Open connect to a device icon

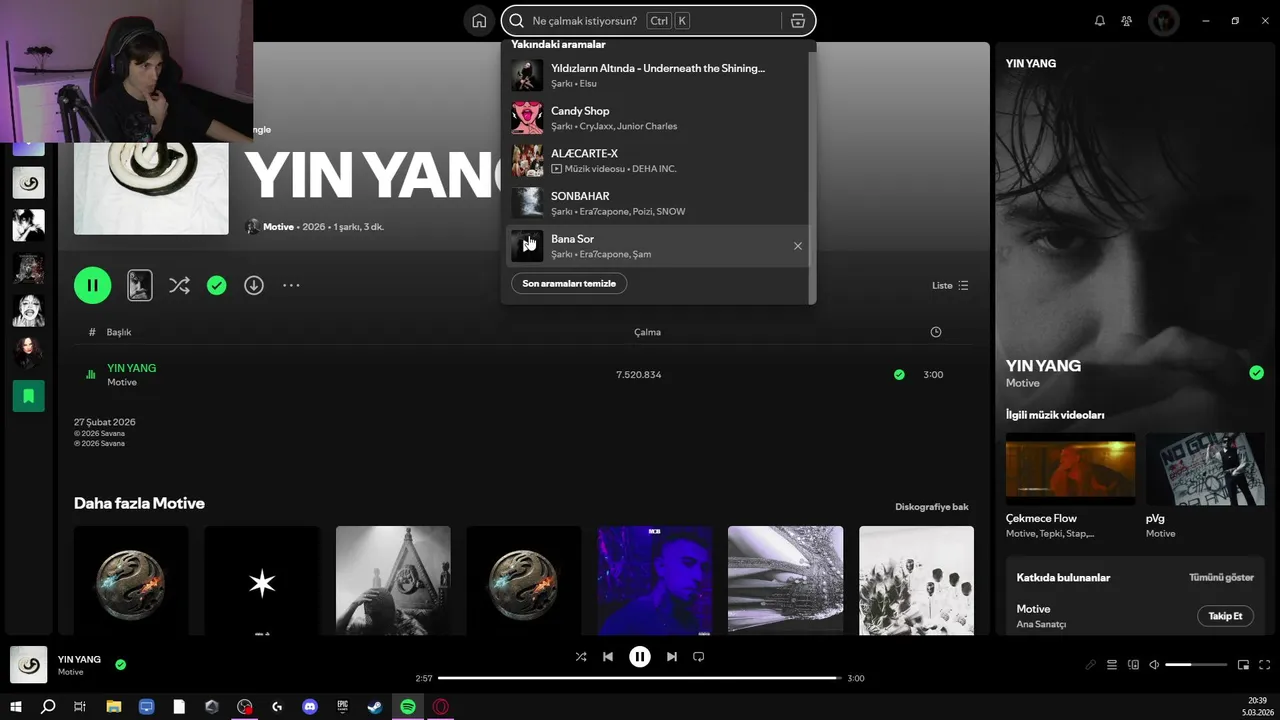[x=1133, y=665]
